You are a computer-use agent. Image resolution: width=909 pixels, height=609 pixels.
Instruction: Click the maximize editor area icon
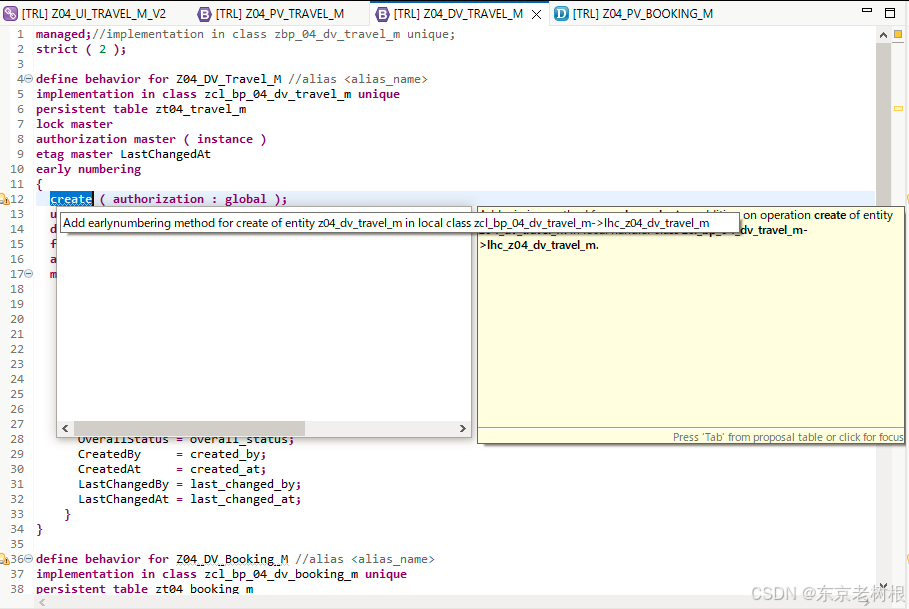click(x=888, y=10)
